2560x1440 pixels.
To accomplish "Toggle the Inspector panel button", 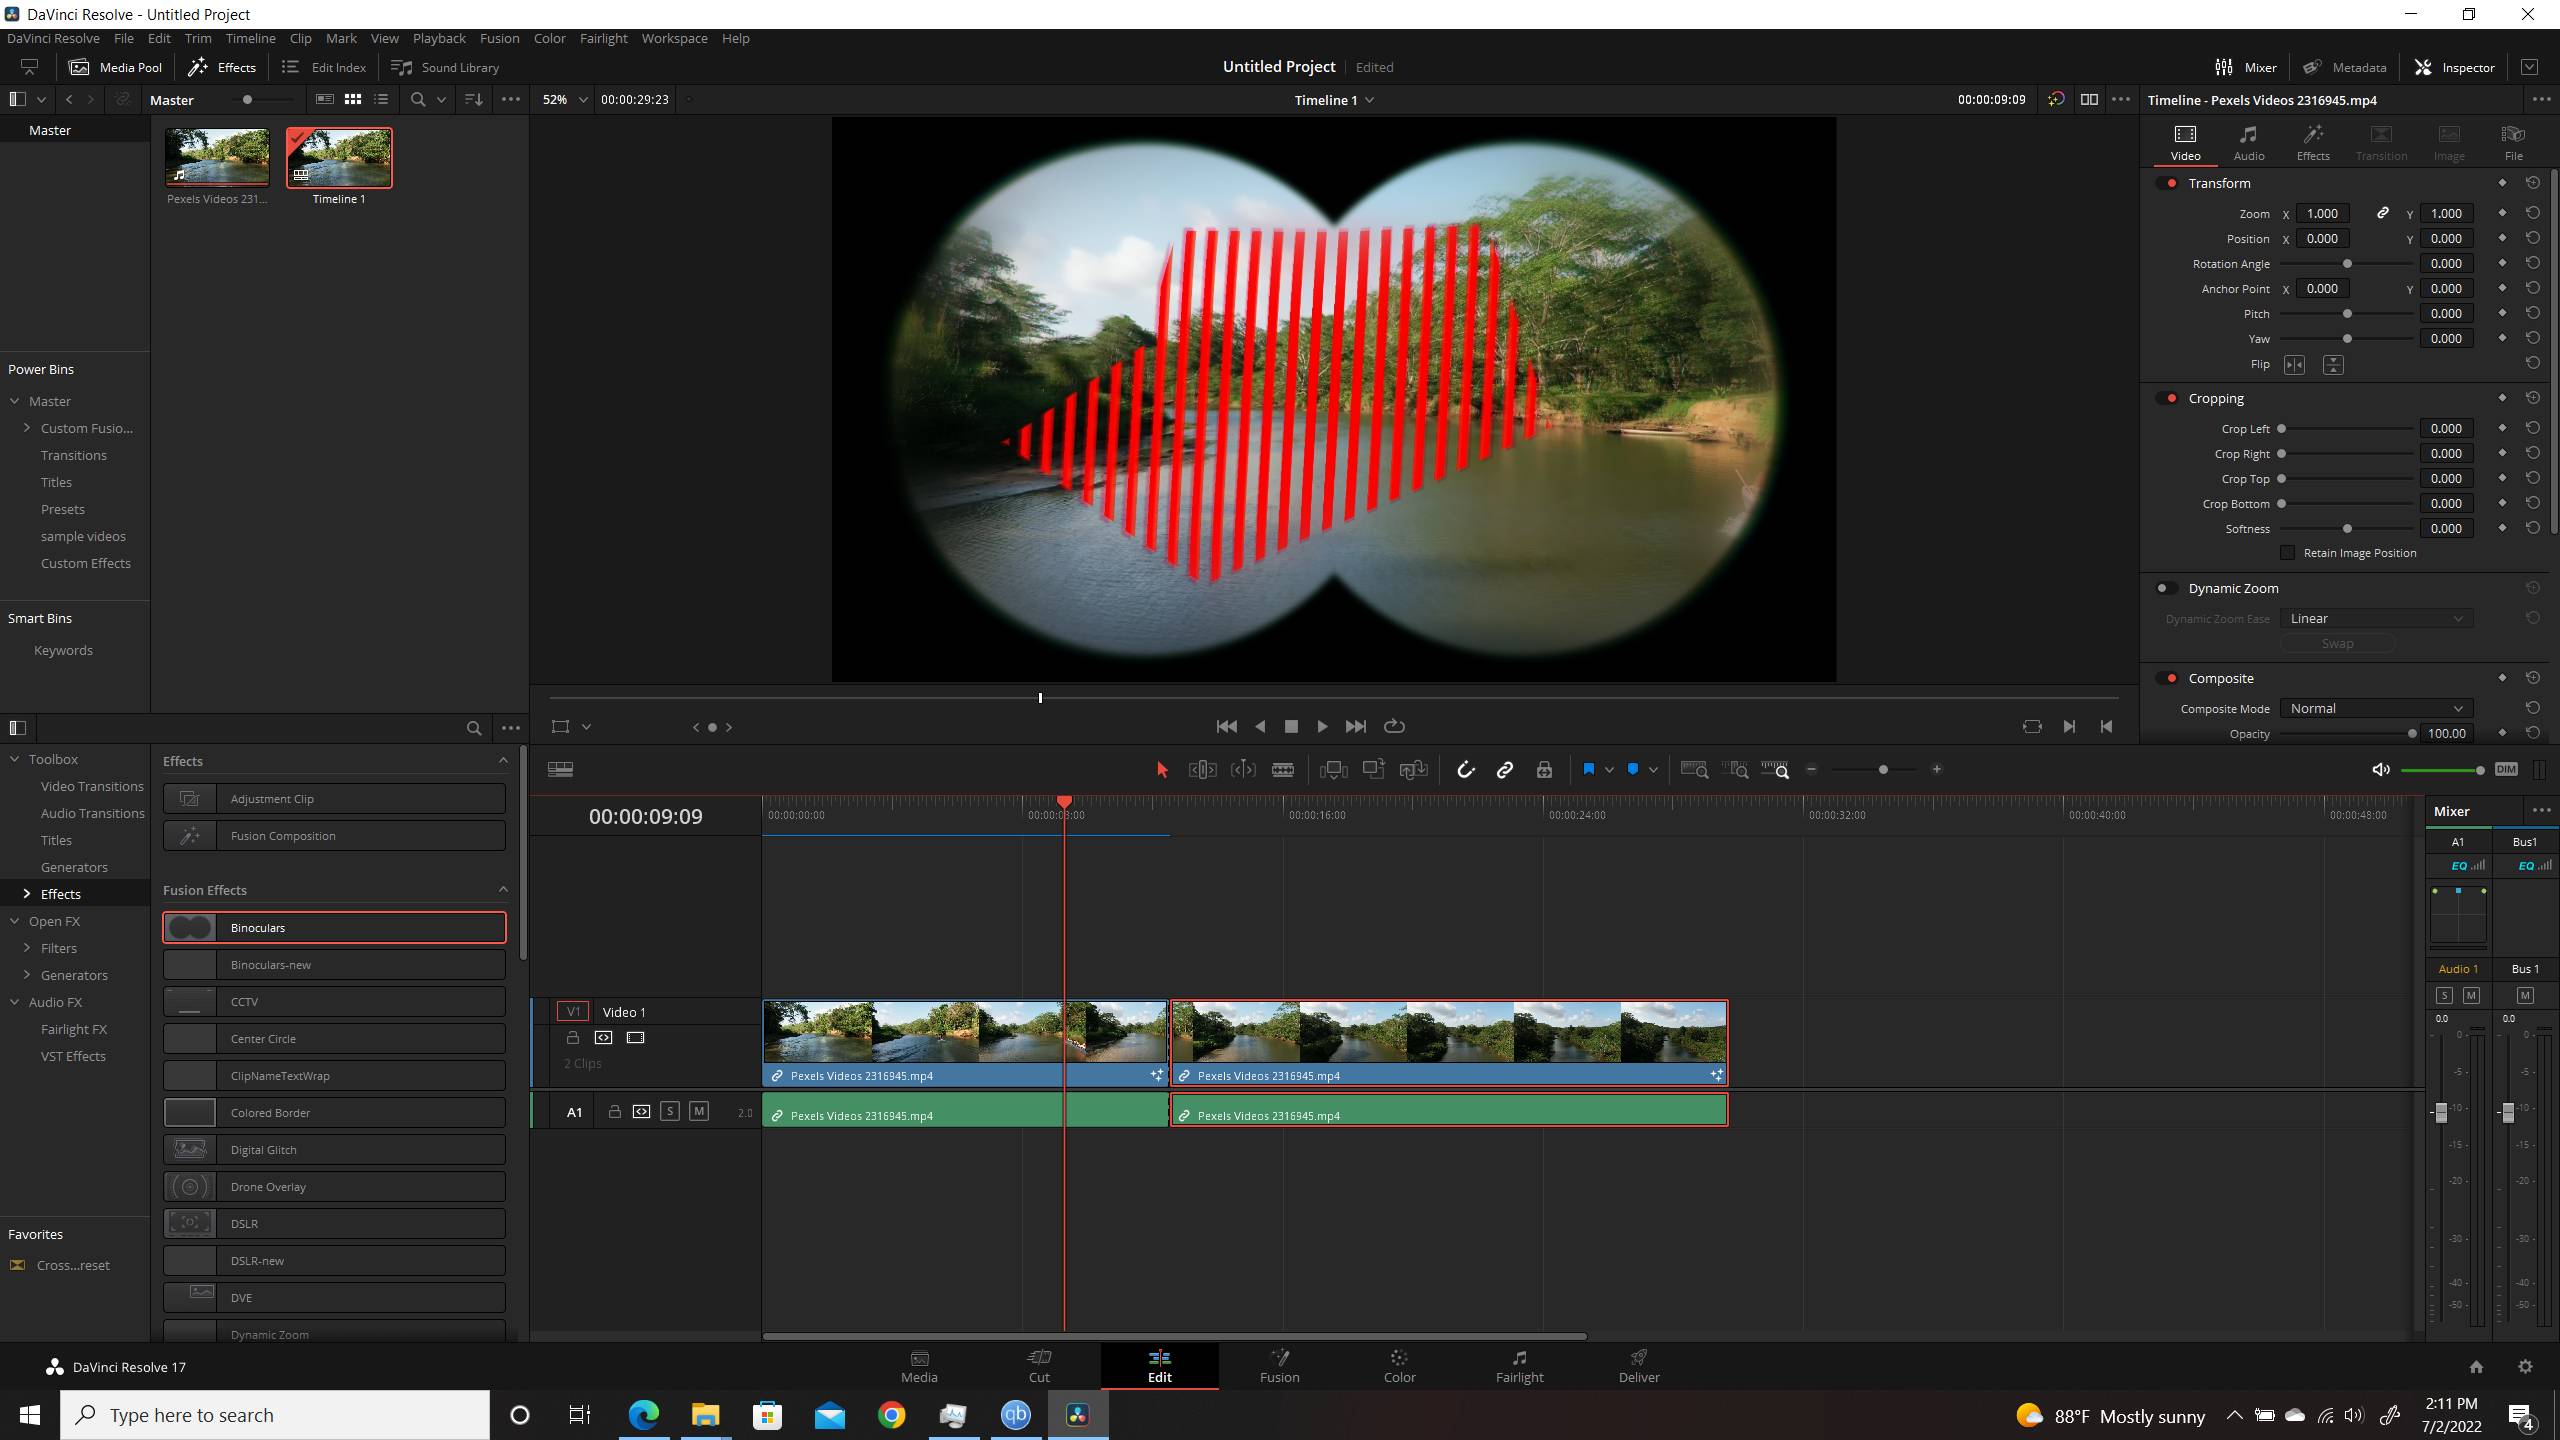I will [x=2454, y=67].
